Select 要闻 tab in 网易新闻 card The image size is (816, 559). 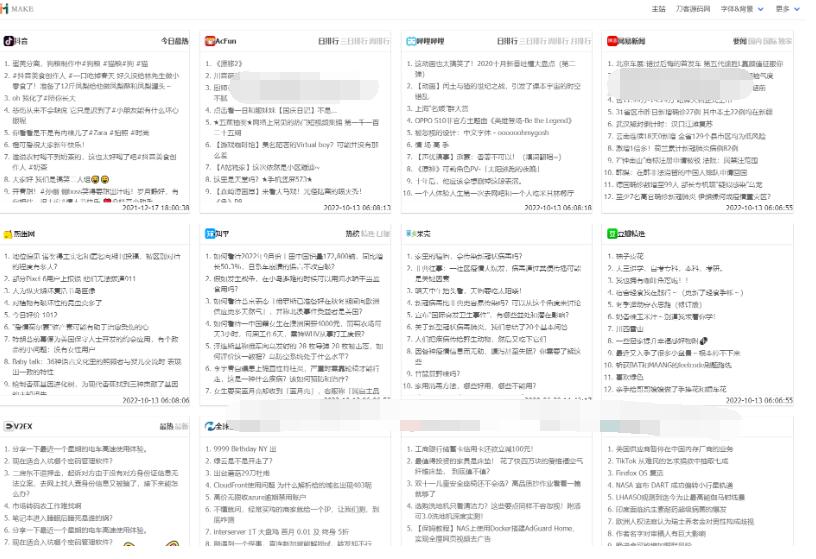click(740, 41)
